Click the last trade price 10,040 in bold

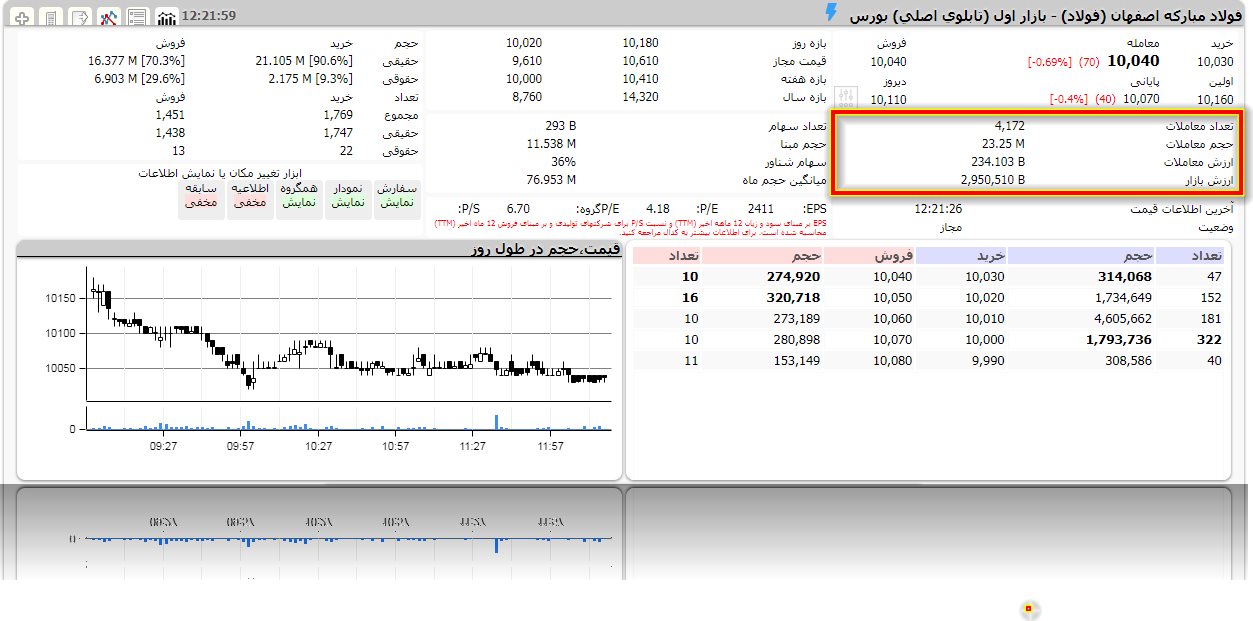click(1133, 61)
